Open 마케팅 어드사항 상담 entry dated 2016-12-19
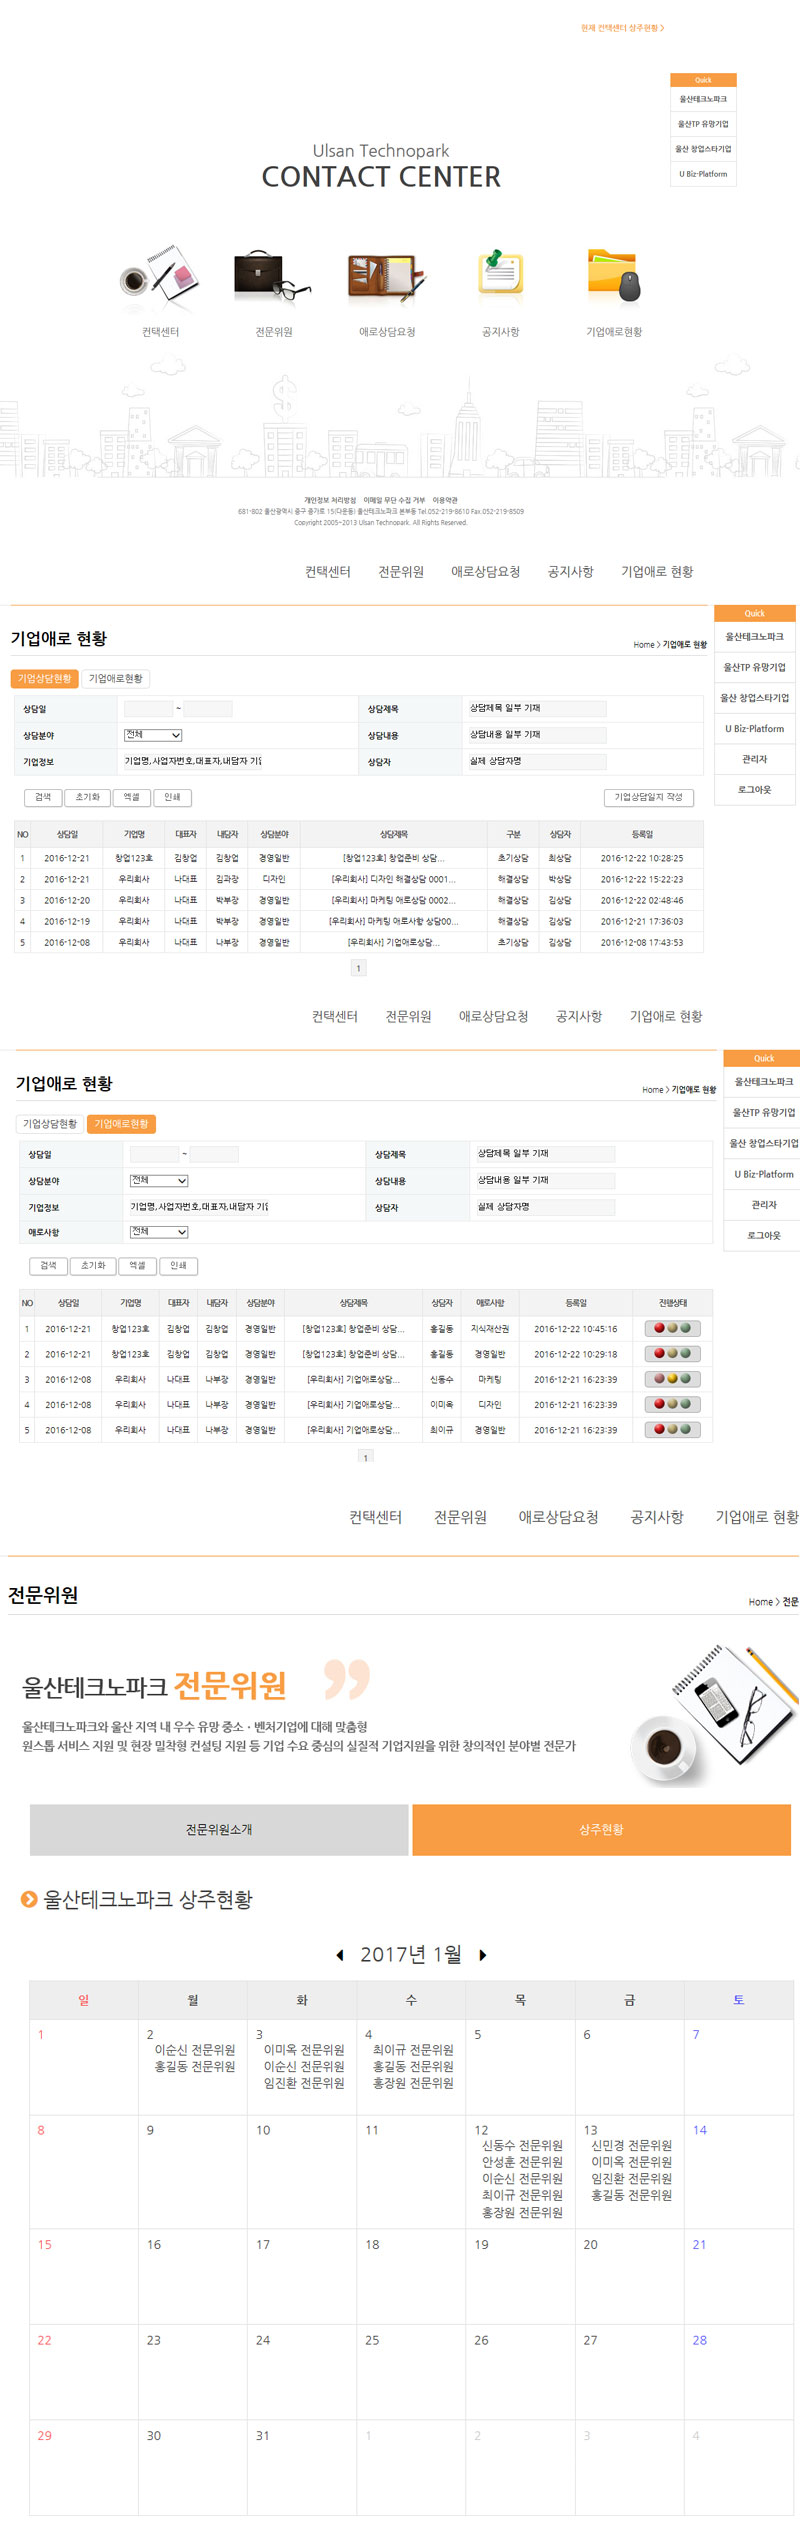This screenshot has width=800, height=2540. [x=393, y=921]
